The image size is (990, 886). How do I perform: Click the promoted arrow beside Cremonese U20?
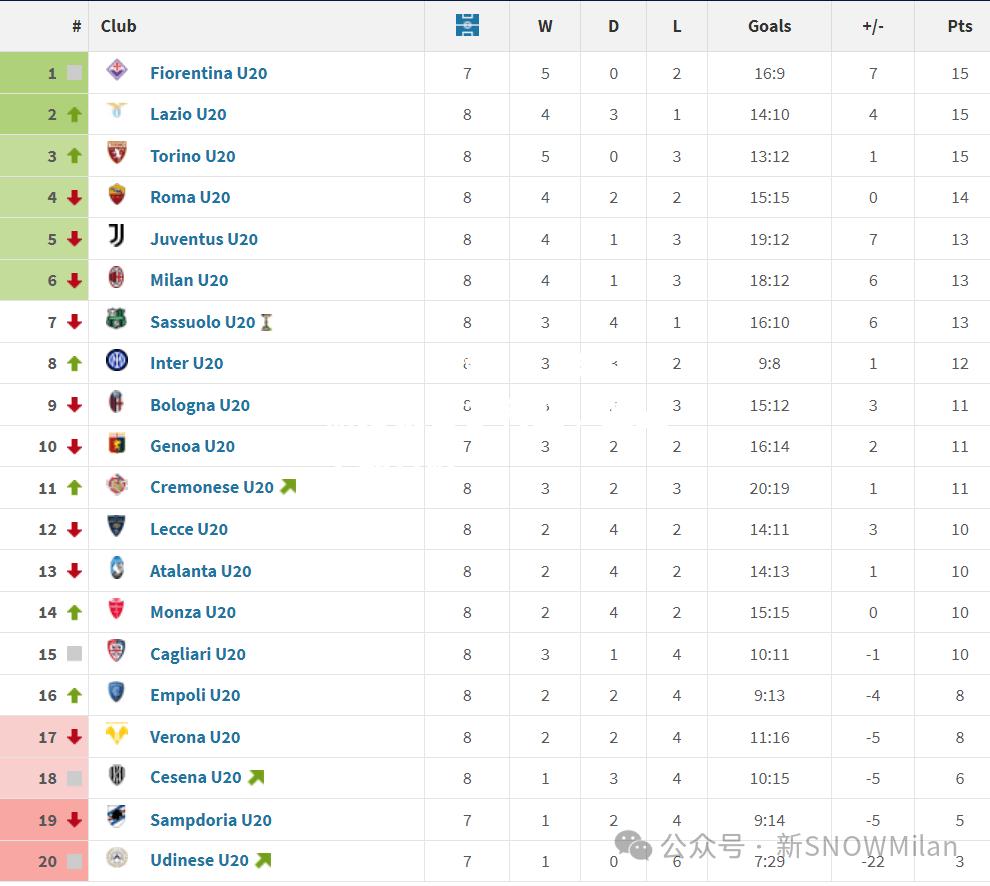pos(289,486)
